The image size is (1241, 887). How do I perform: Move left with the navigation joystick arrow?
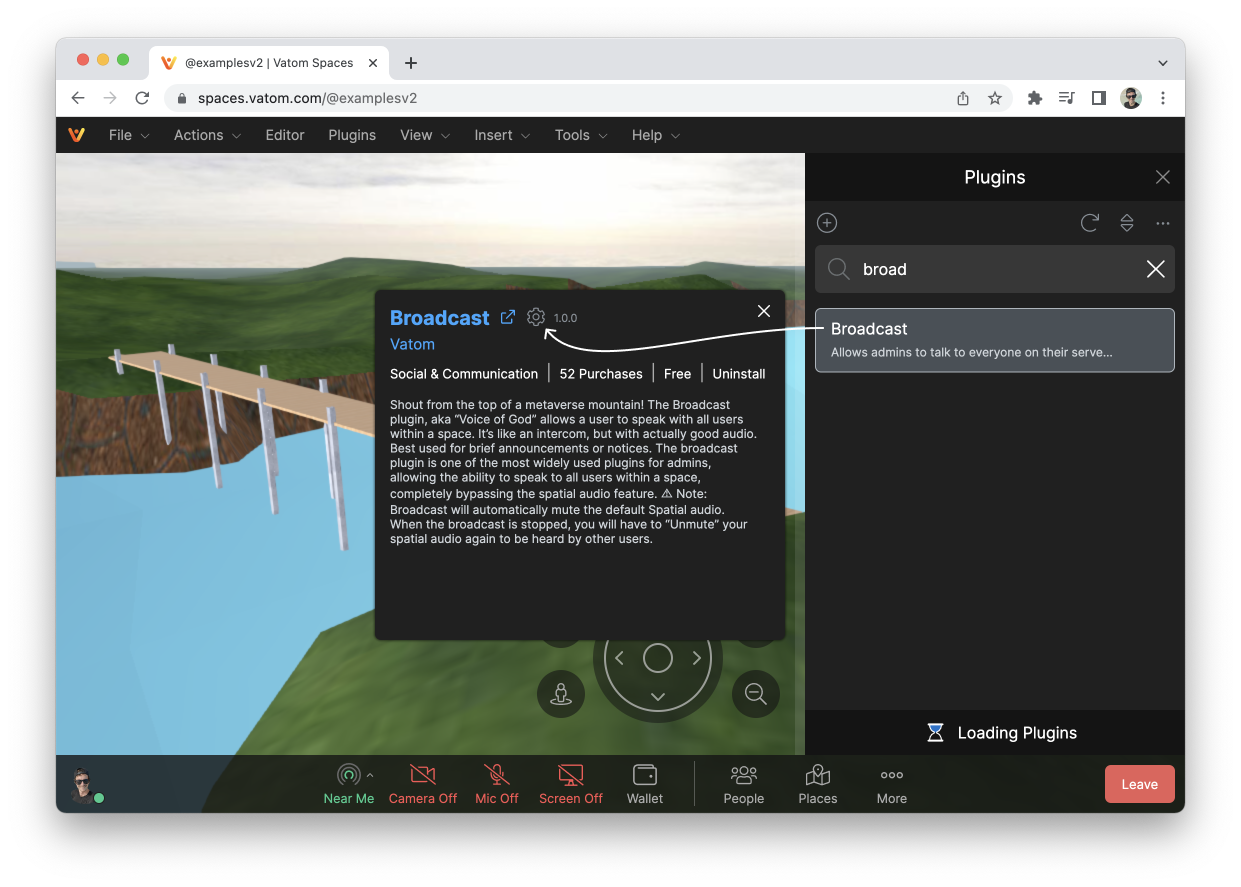coord(619,658)
